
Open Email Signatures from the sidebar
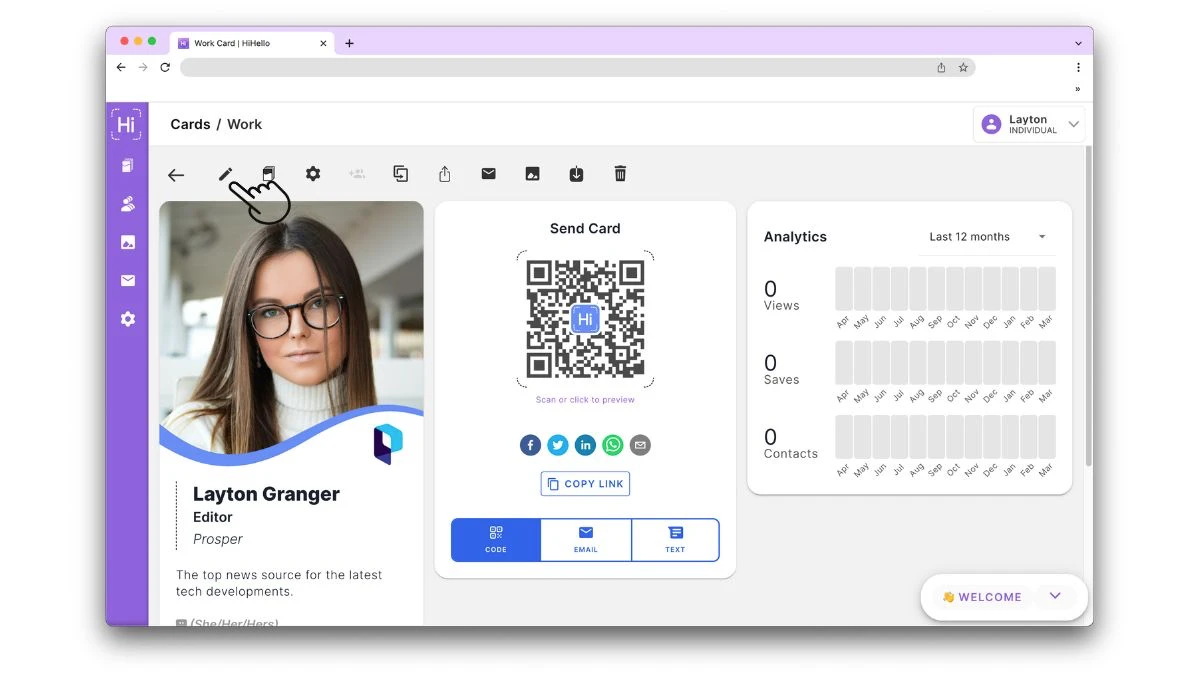(127, 280)
